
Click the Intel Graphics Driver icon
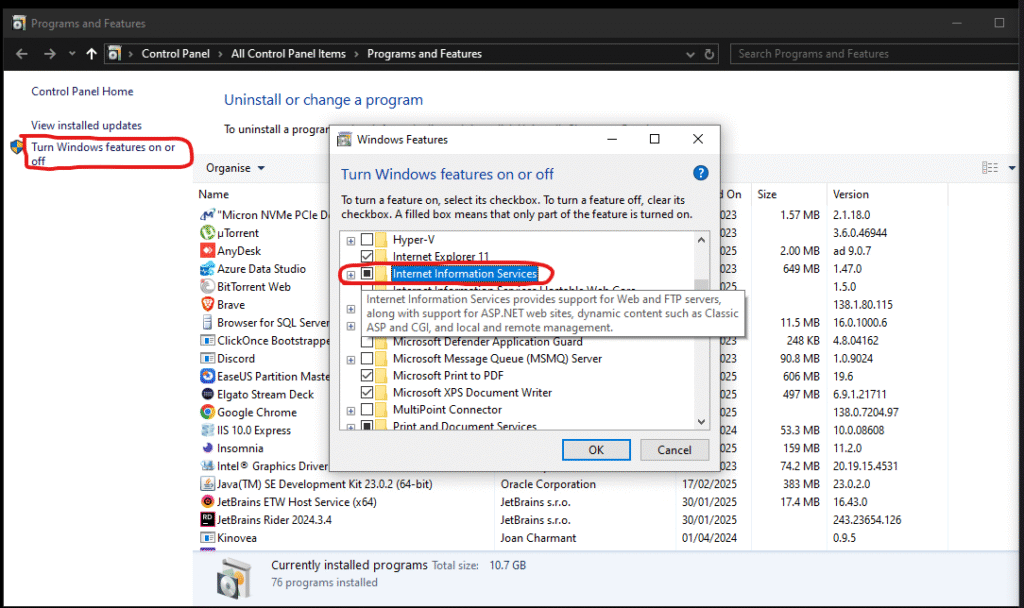click(x=207, y=466)
